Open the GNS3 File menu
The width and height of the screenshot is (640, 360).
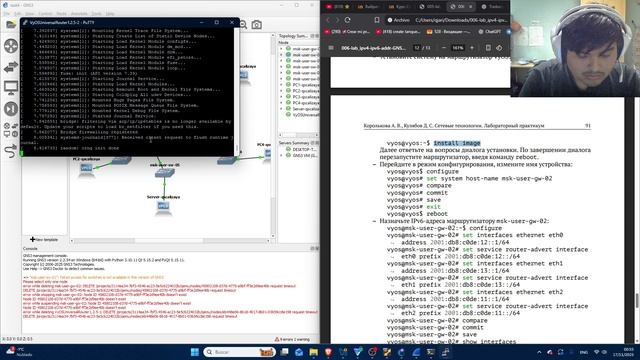click(6, 14)
